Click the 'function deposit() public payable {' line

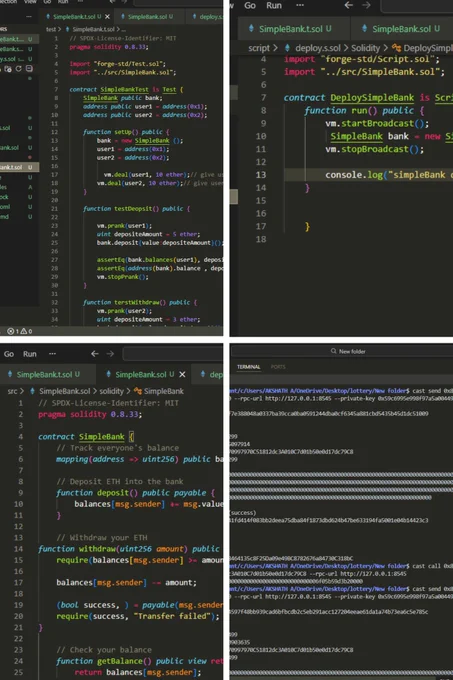pos(135,493)
